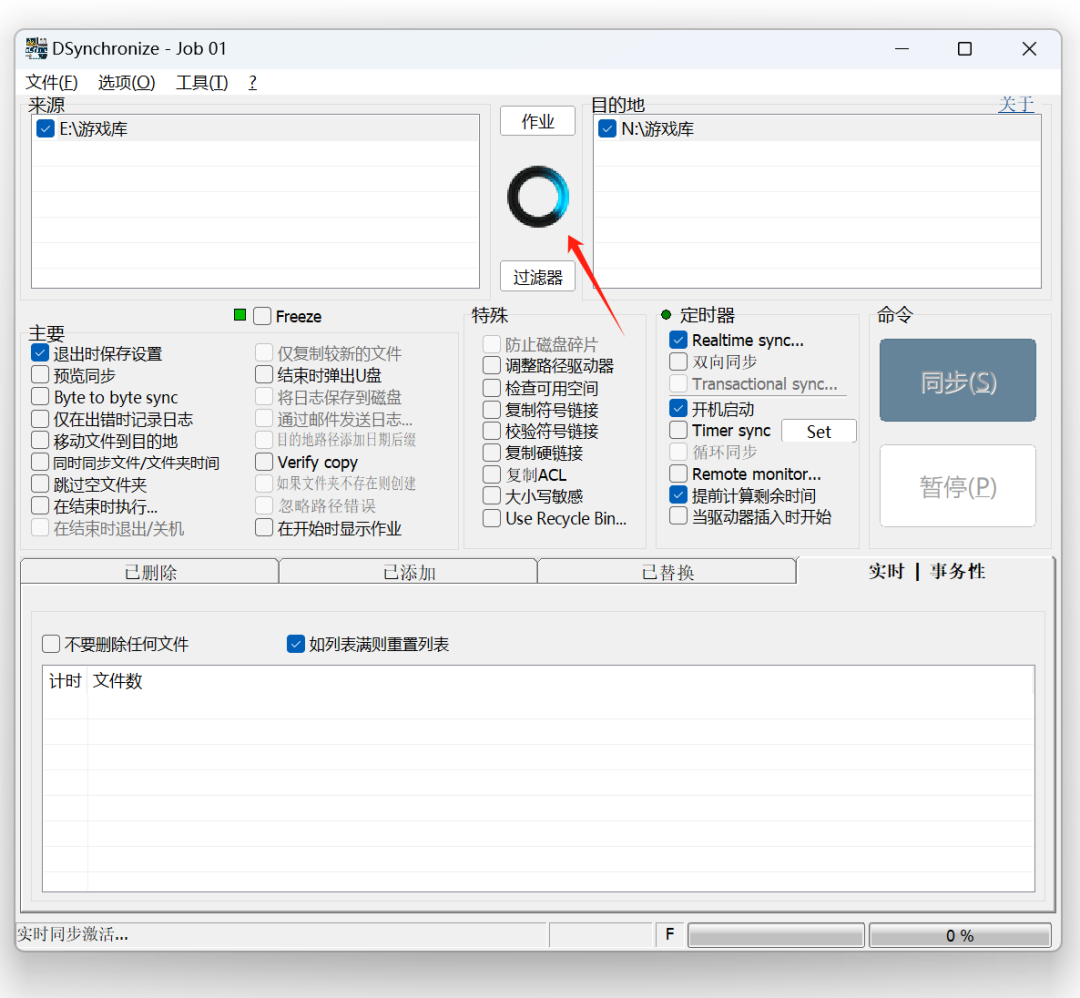Uncheck the N:\游戏库 destination entry
Screen dimensions: 1080x998
click(x=607, y=129)
